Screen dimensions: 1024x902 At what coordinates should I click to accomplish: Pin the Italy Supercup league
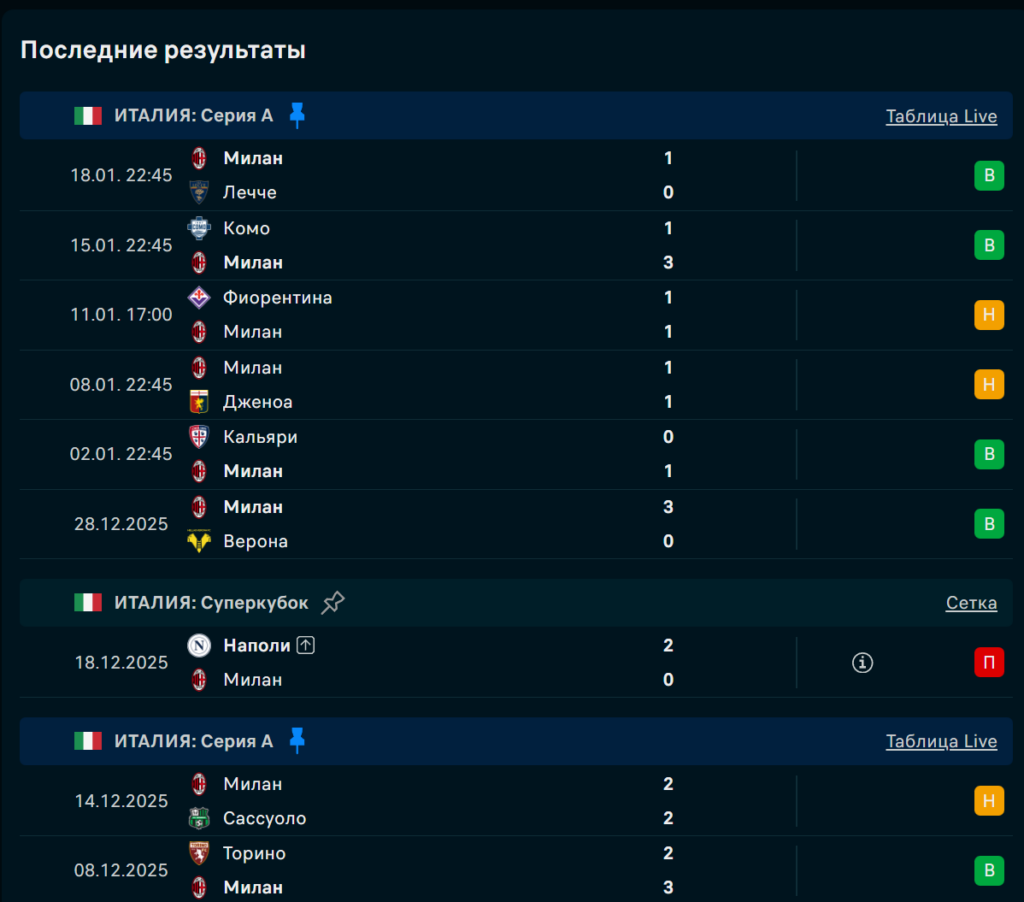pyautogui.click(x=333, y=602)
